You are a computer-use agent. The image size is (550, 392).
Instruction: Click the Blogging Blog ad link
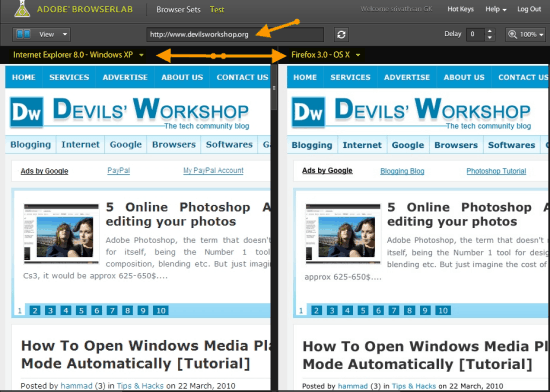(x=402, y=171)
